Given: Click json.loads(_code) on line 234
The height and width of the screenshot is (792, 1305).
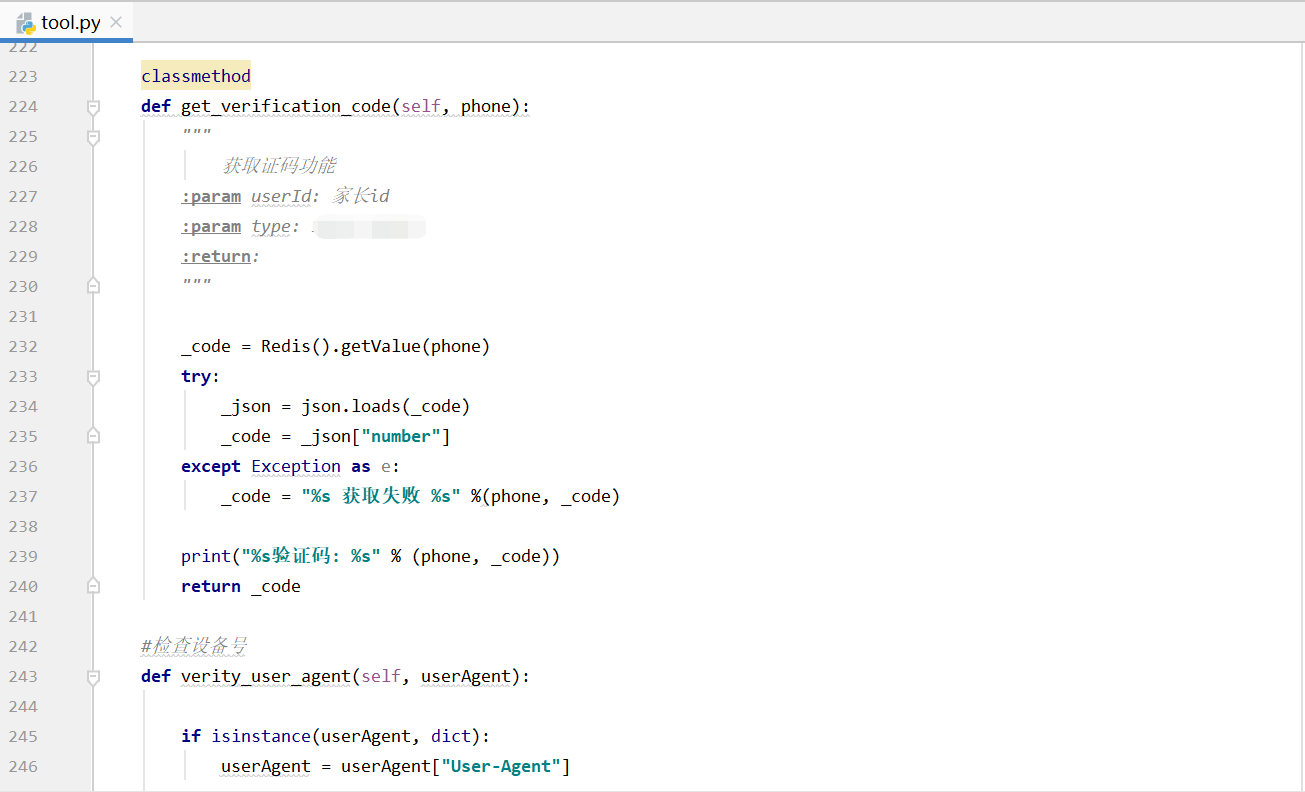Looking at the screenshot, I should point(386,406).
